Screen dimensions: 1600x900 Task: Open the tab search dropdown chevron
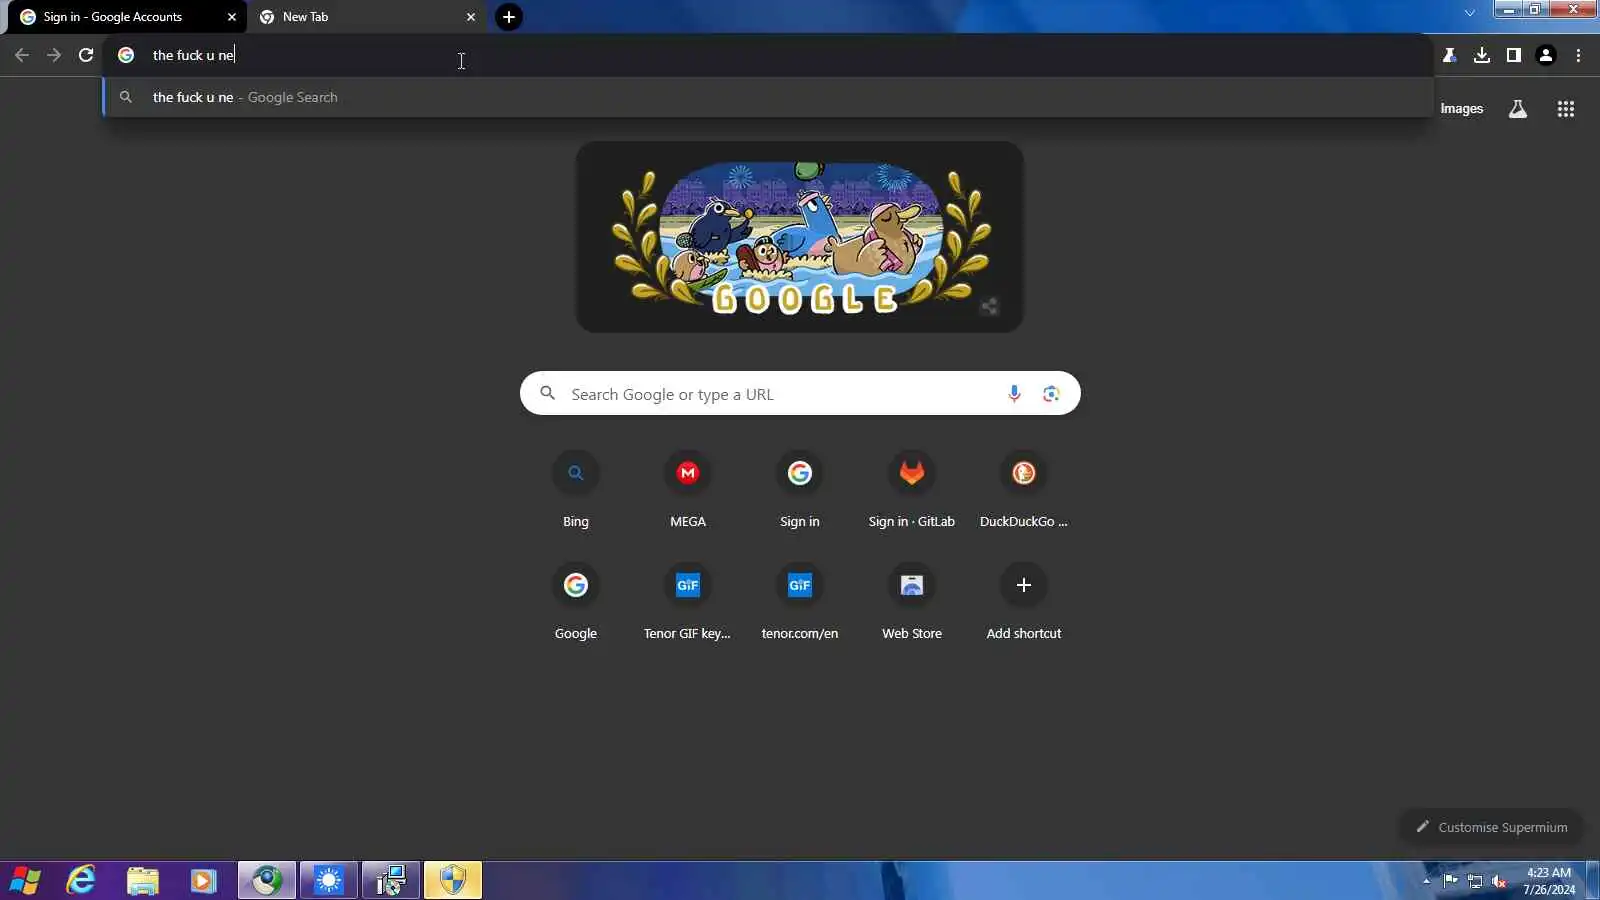(x=1469, y=13)
